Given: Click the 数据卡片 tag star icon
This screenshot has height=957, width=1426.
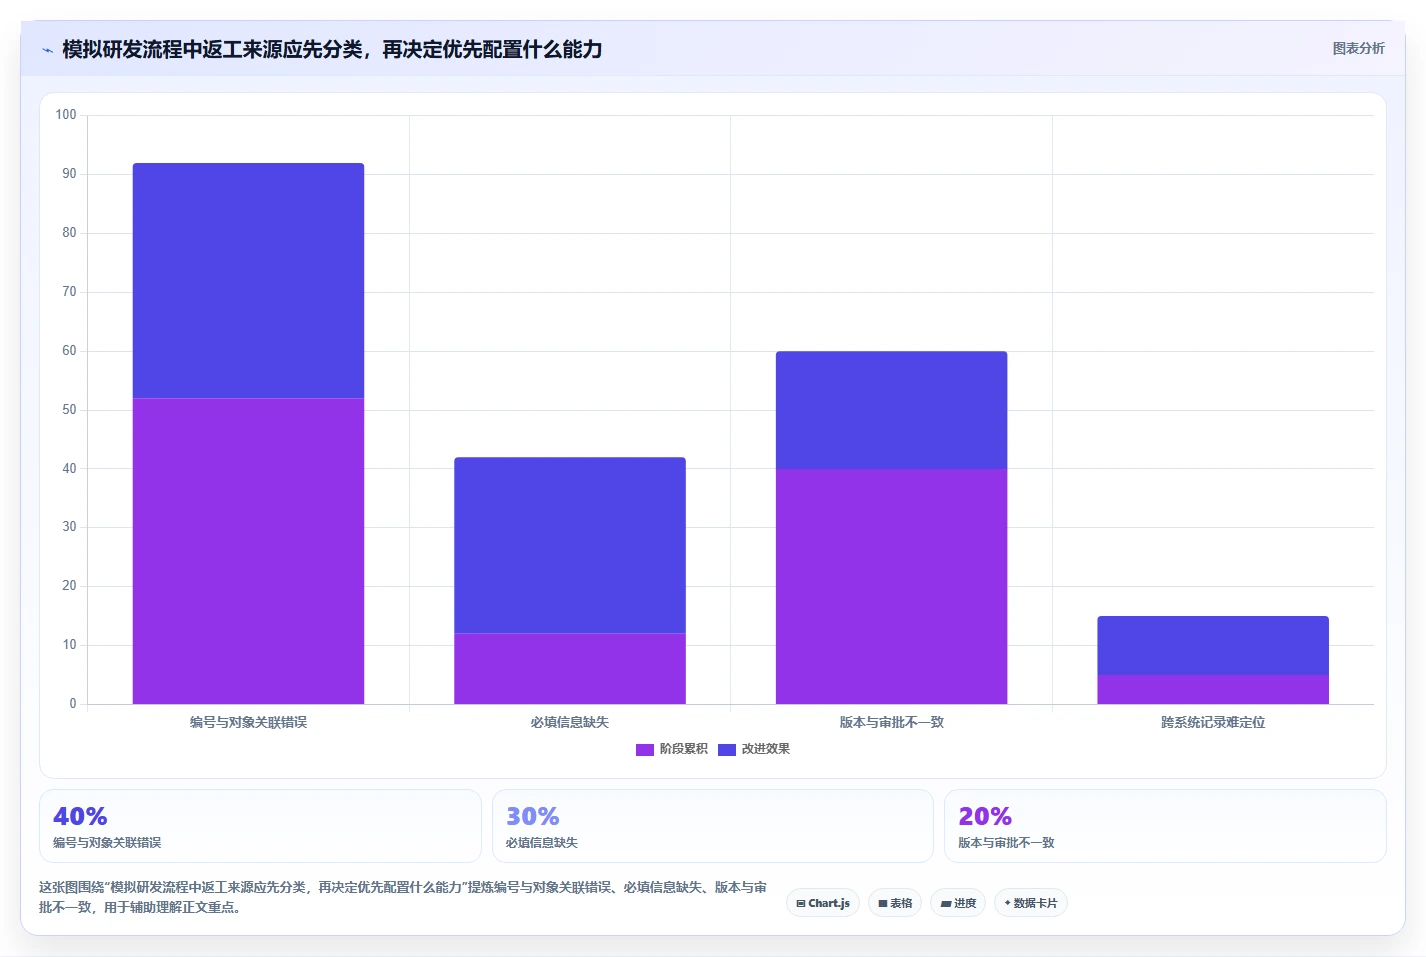Looking at the screenshot, I should click(x=1007, y=903).
